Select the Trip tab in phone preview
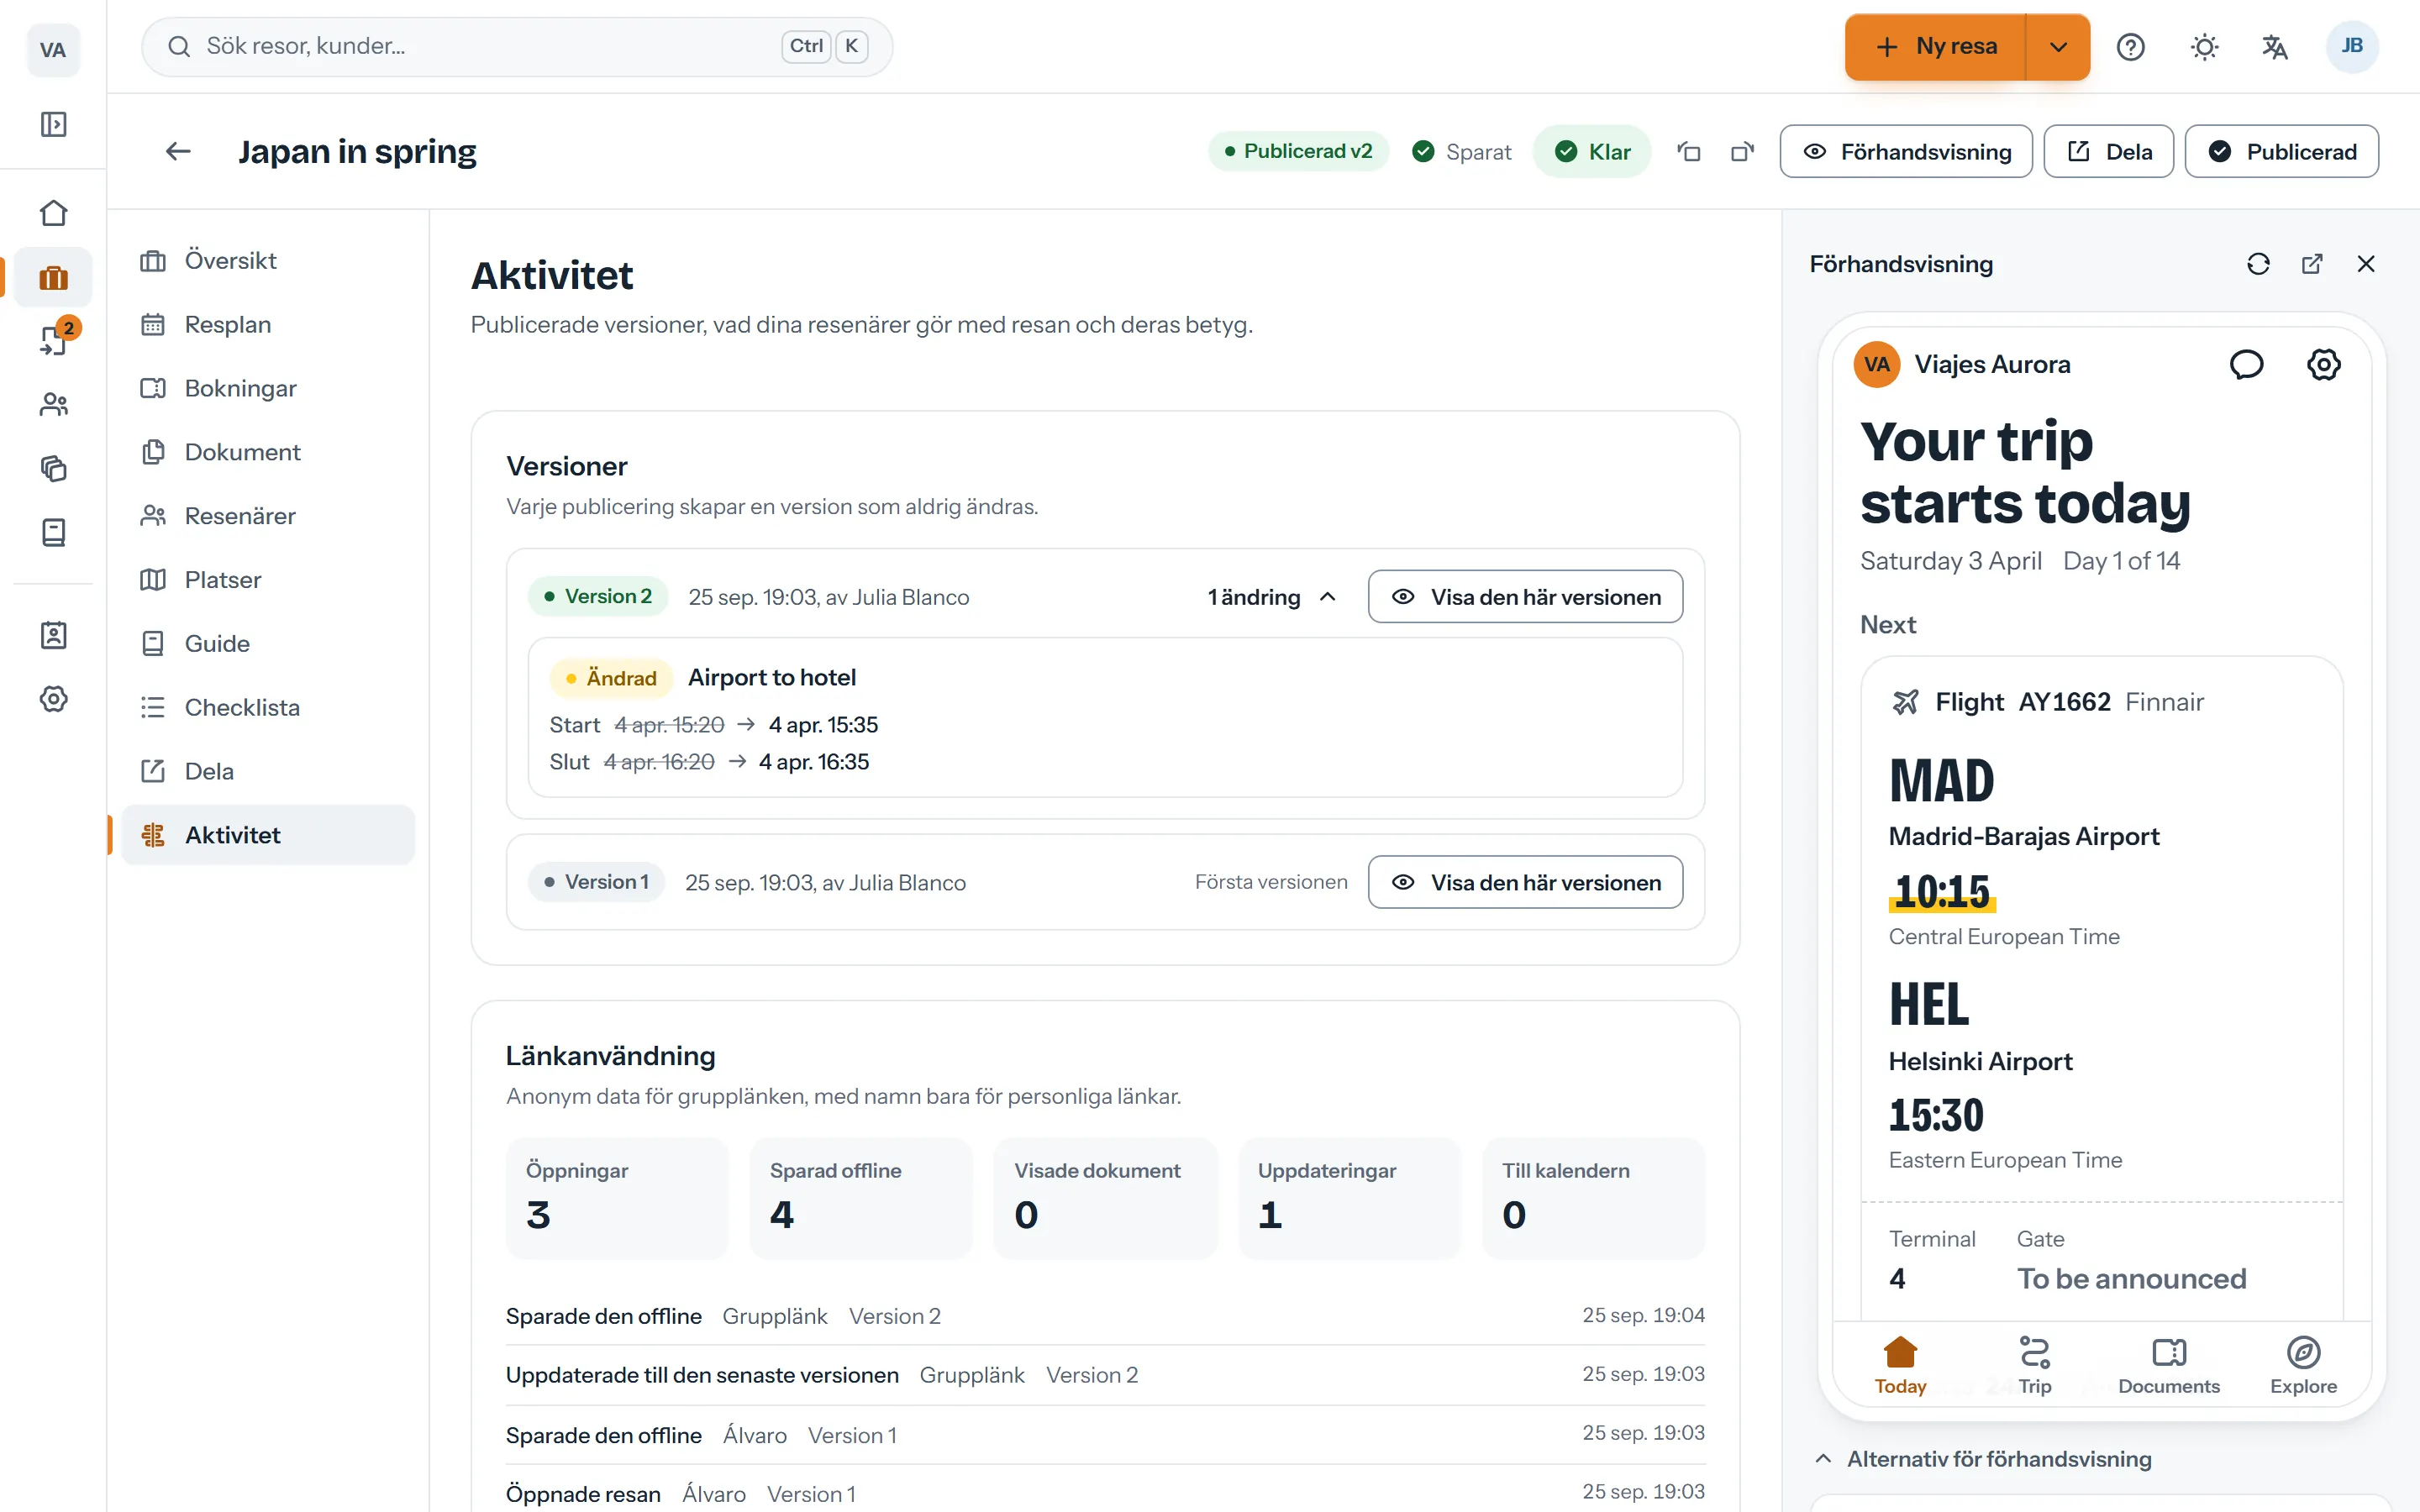 click(x=2034, y=1365)
